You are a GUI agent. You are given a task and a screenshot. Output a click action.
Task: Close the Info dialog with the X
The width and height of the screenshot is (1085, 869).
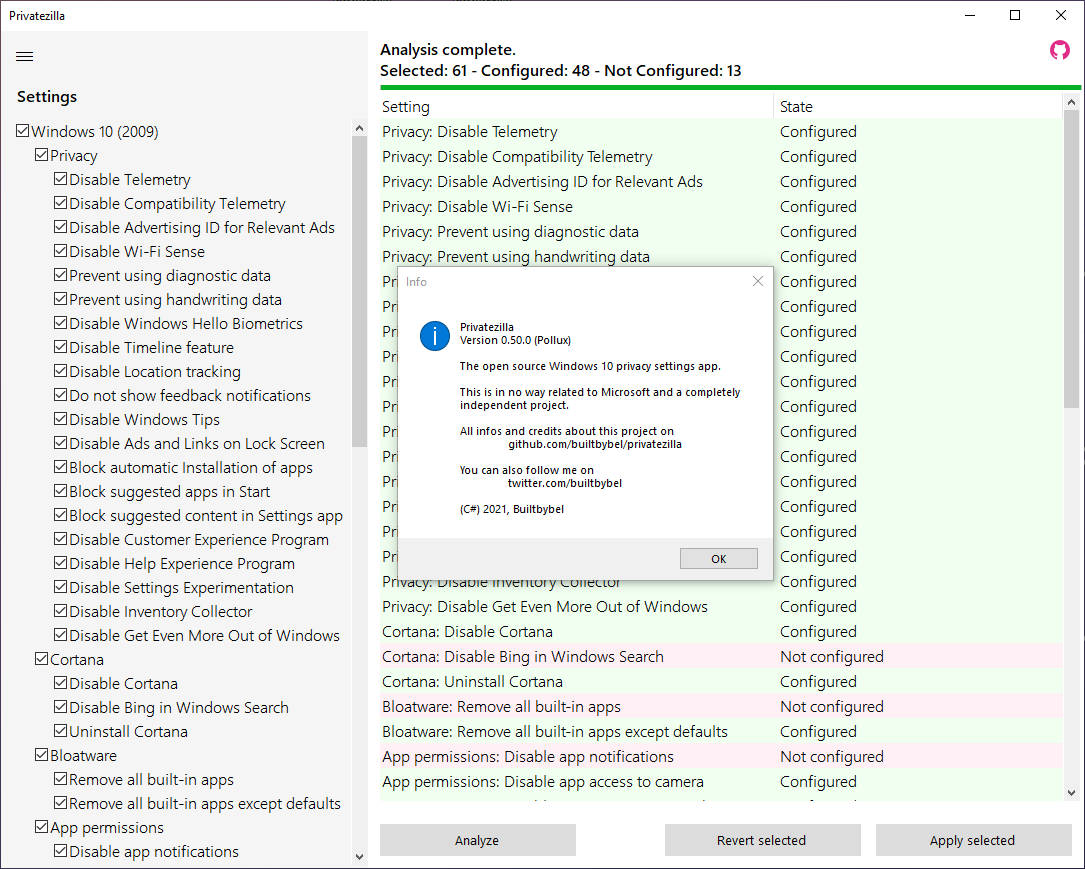(x=758, y=281)
